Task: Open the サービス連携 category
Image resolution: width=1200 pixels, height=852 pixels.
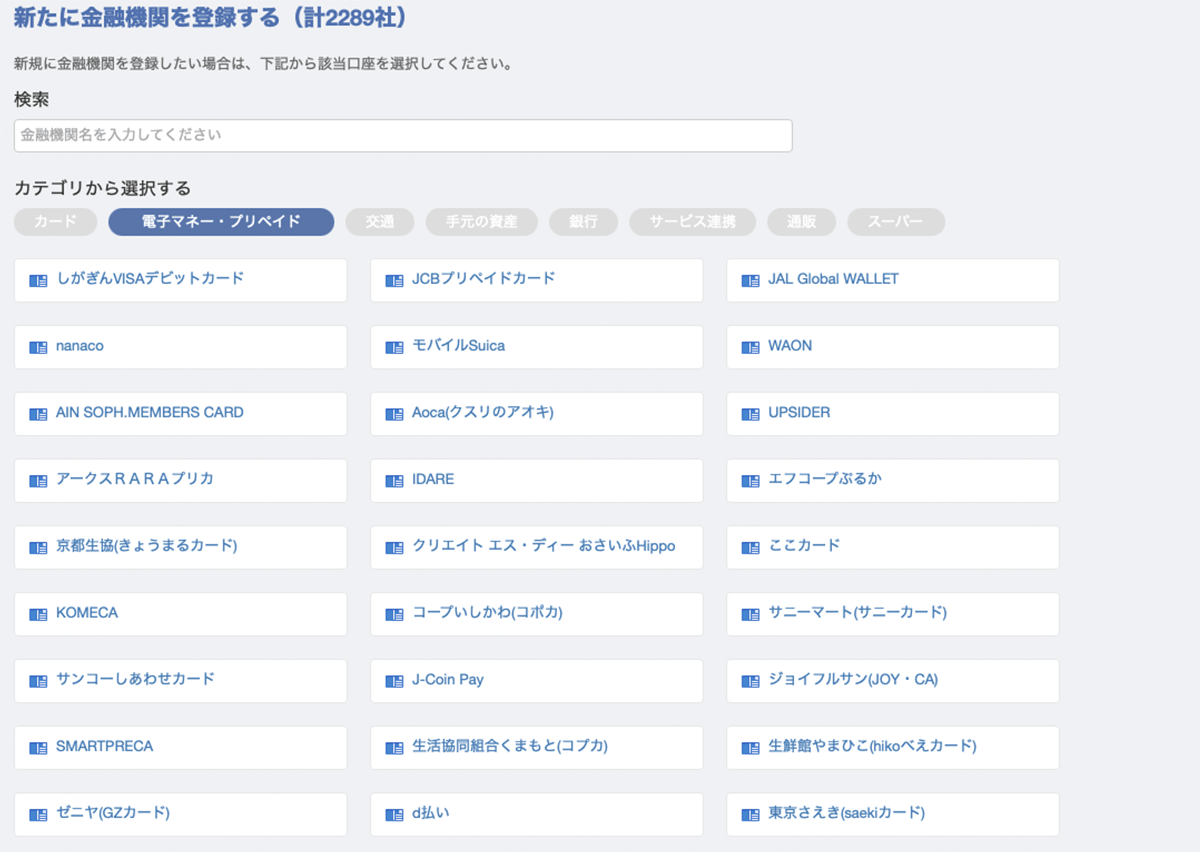Action: point(692,222)
